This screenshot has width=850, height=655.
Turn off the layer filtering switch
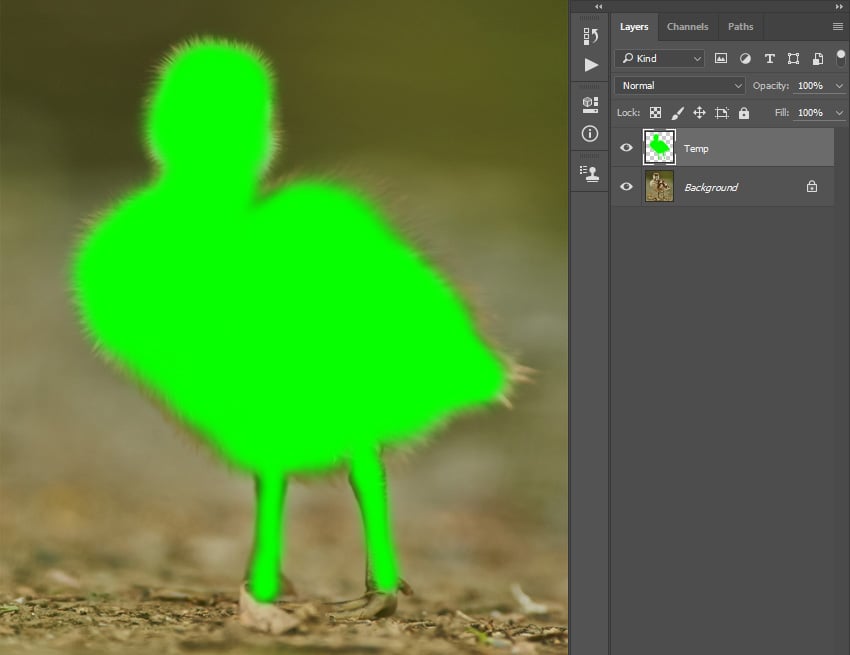(x=841, y=57)
